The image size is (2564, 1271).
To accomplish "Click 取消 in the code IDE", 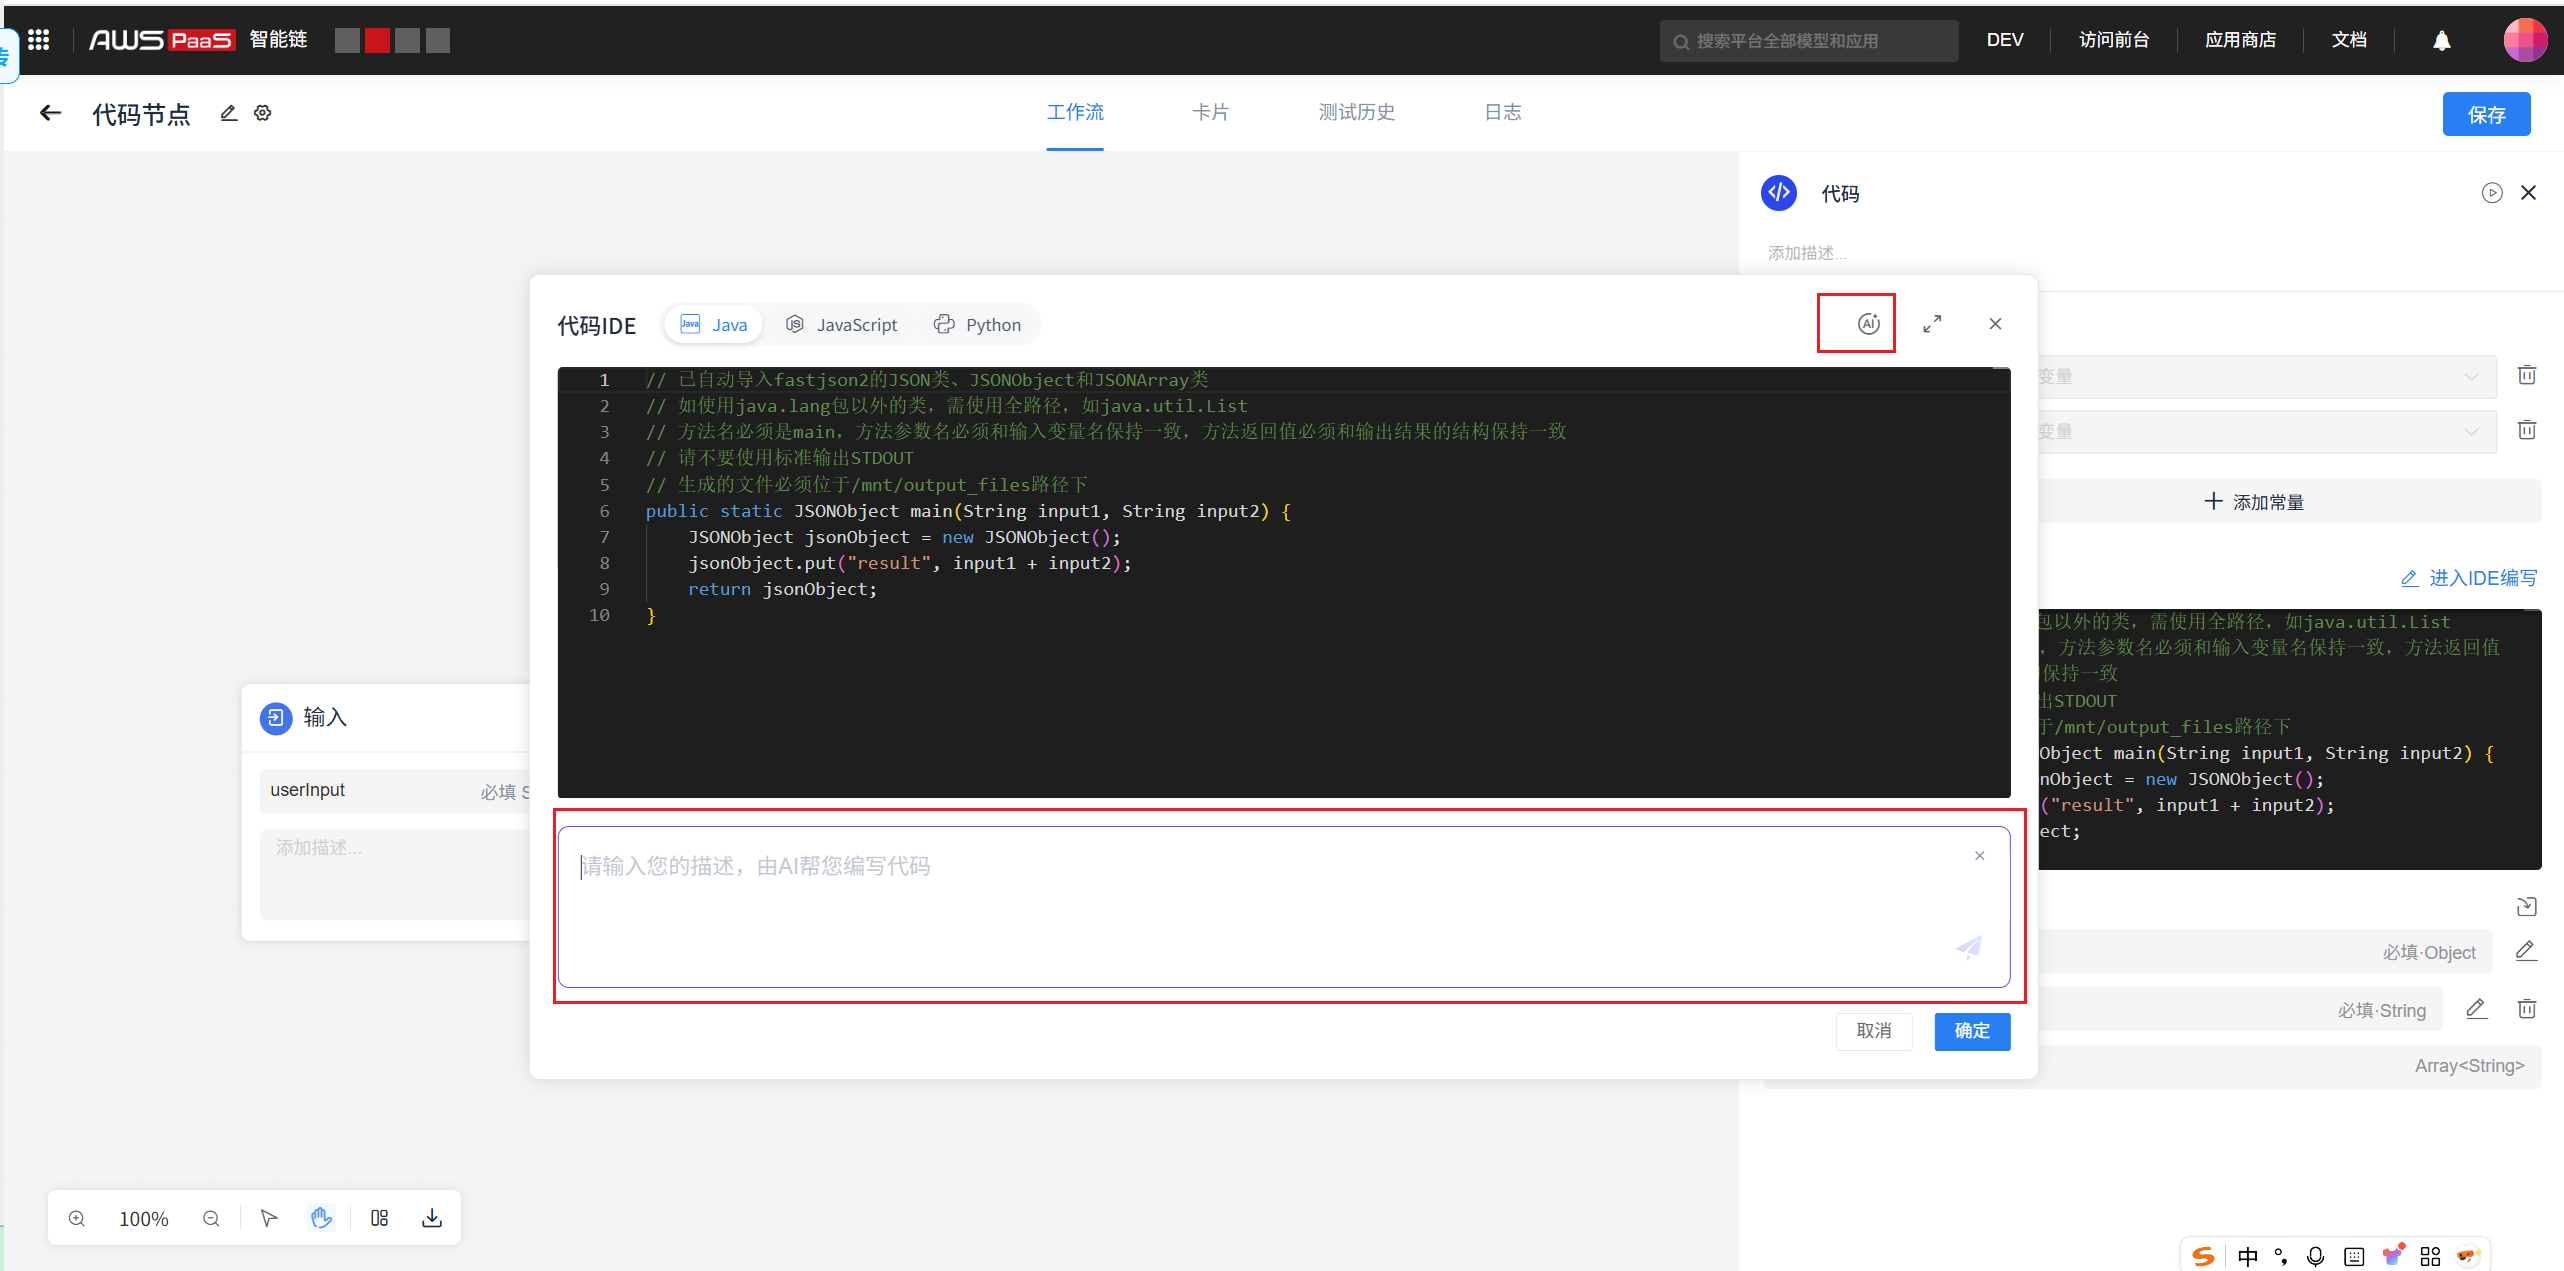I will coord(1873,1031).
